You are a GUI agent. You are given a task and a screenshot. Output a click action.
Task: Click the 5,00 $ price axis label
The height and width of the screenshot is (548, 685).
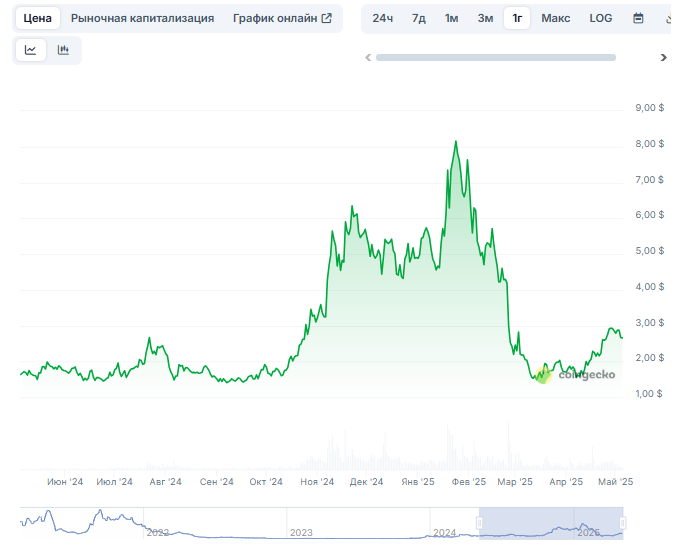pos(650,251)
